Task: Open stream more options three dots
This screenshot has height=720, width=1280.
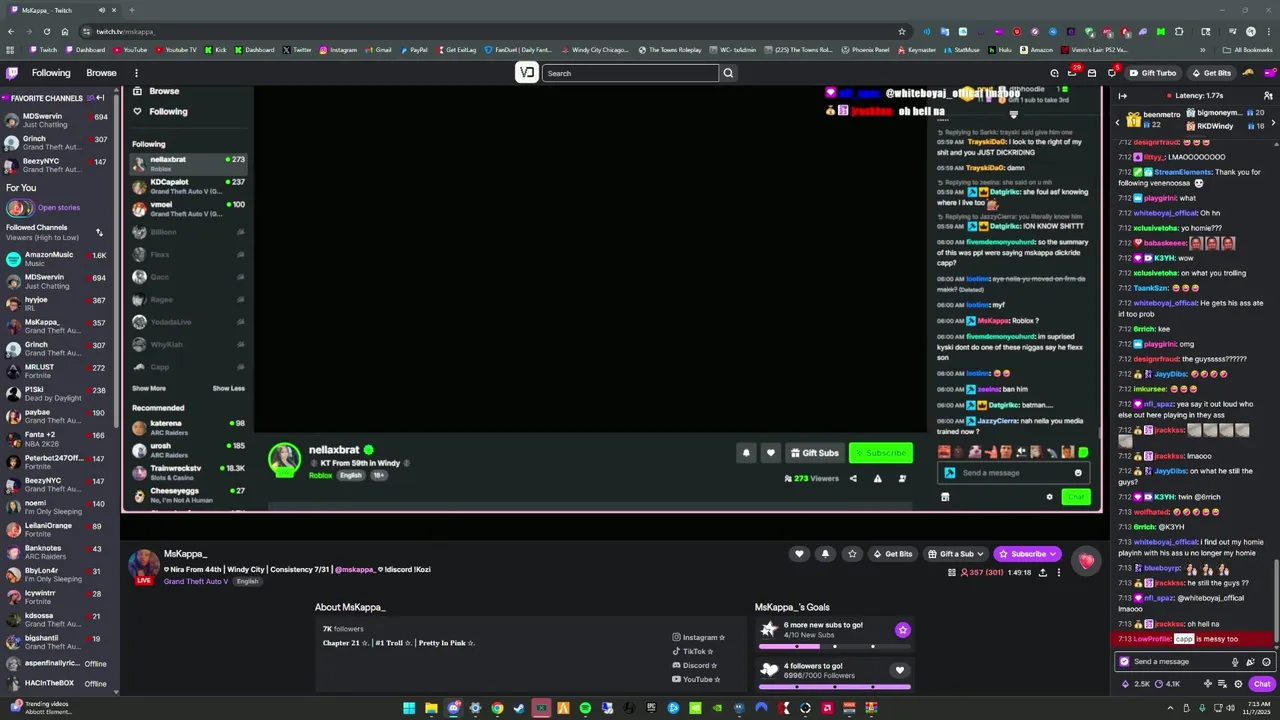Action: [x=1059, y=573]
